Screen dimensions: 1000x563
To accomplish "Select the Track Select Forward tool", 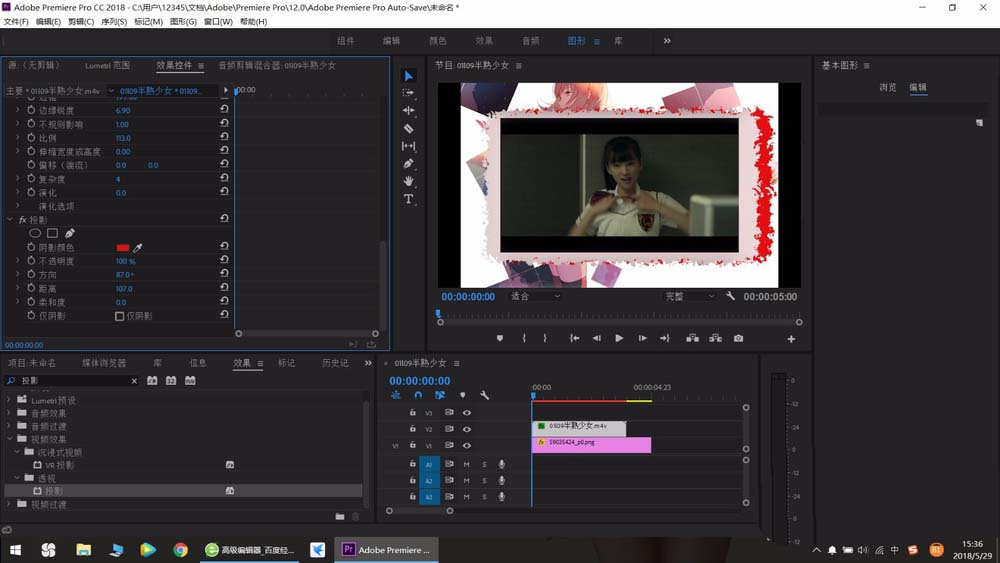I will click(408, 93).
